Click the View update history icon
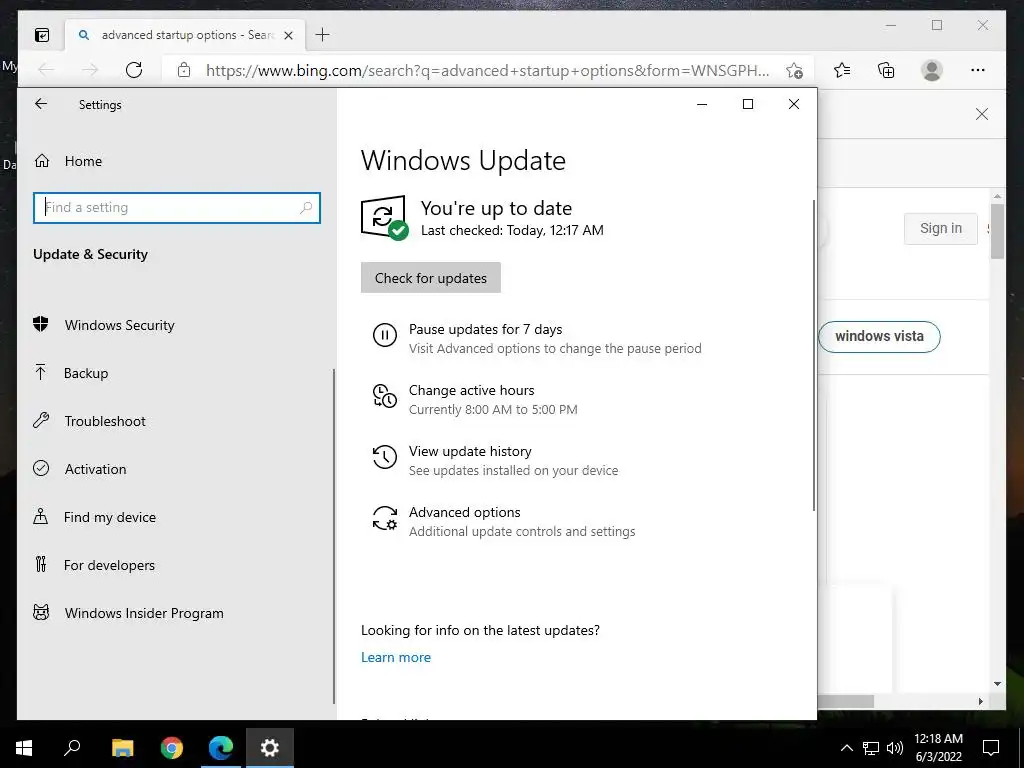This screenshot has height=768, width=1024. point(385,457)
